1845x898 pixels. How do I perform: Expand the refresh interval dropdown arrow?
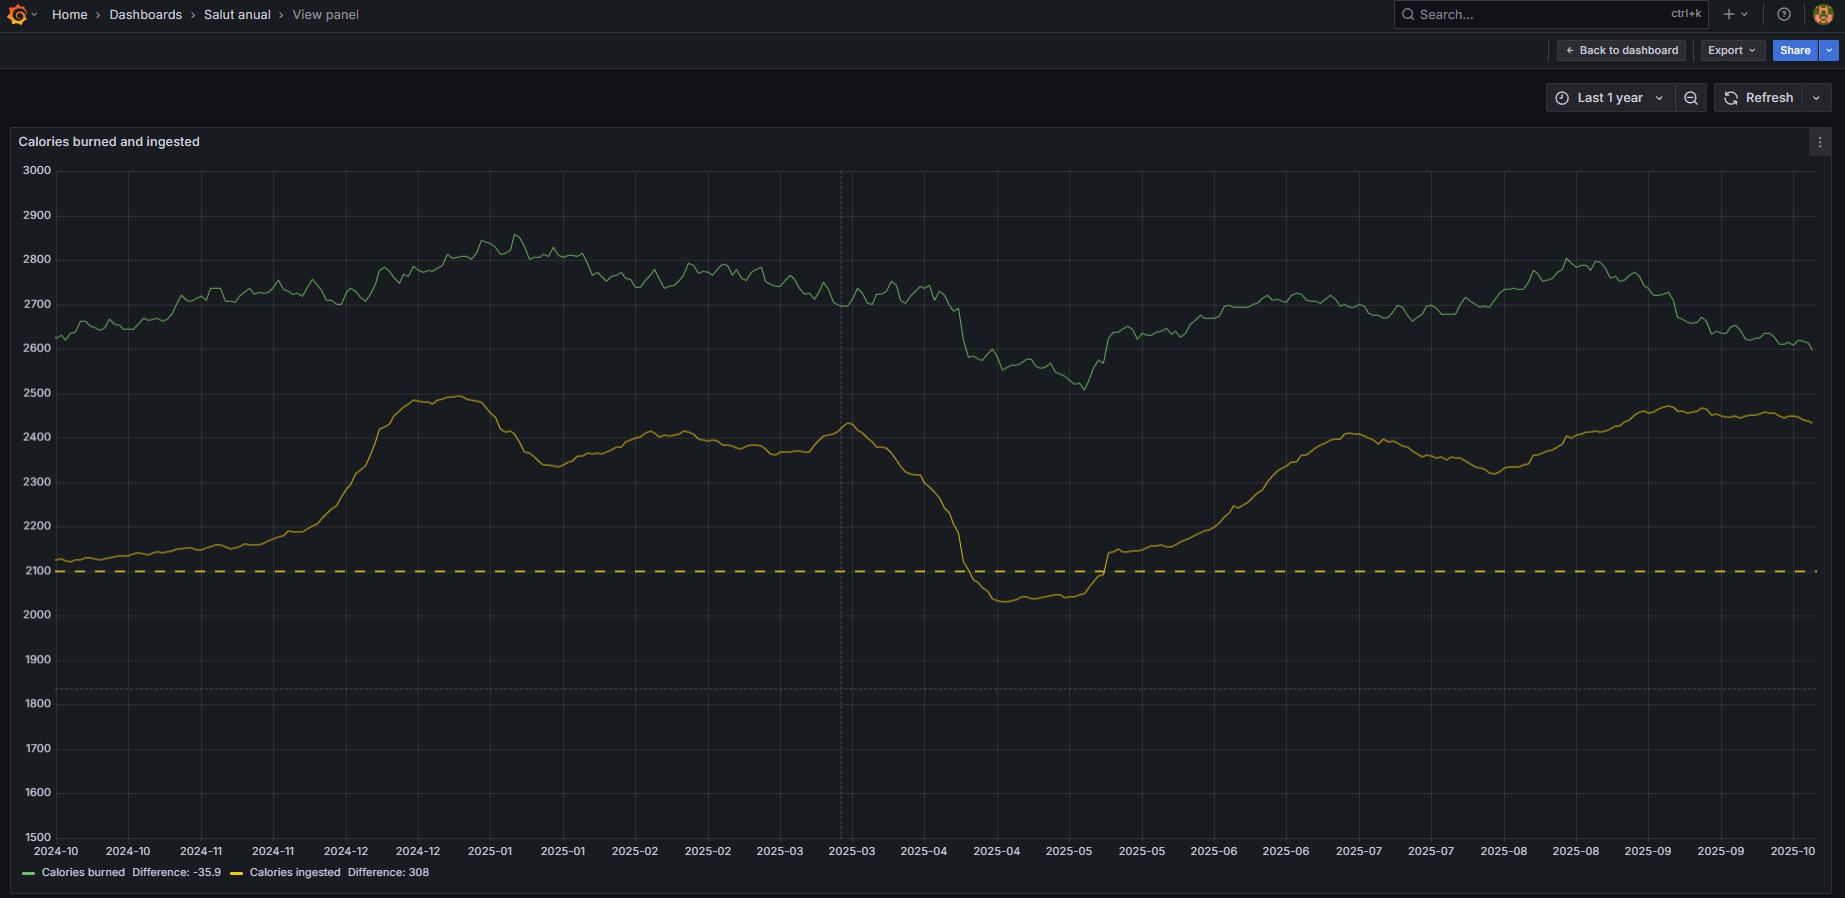point(1816,98)
